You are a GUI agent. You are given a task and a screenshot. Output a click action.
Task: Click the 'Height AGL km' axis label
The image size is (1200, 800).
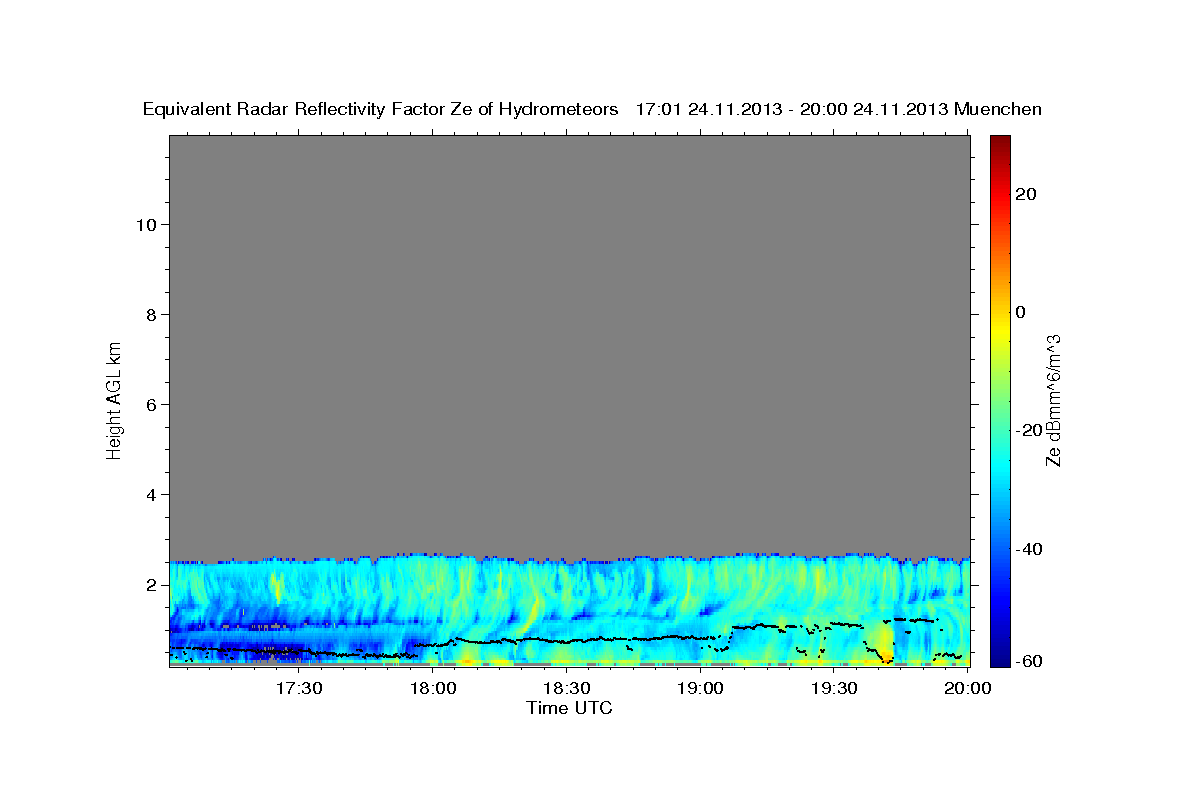[115, 399]
